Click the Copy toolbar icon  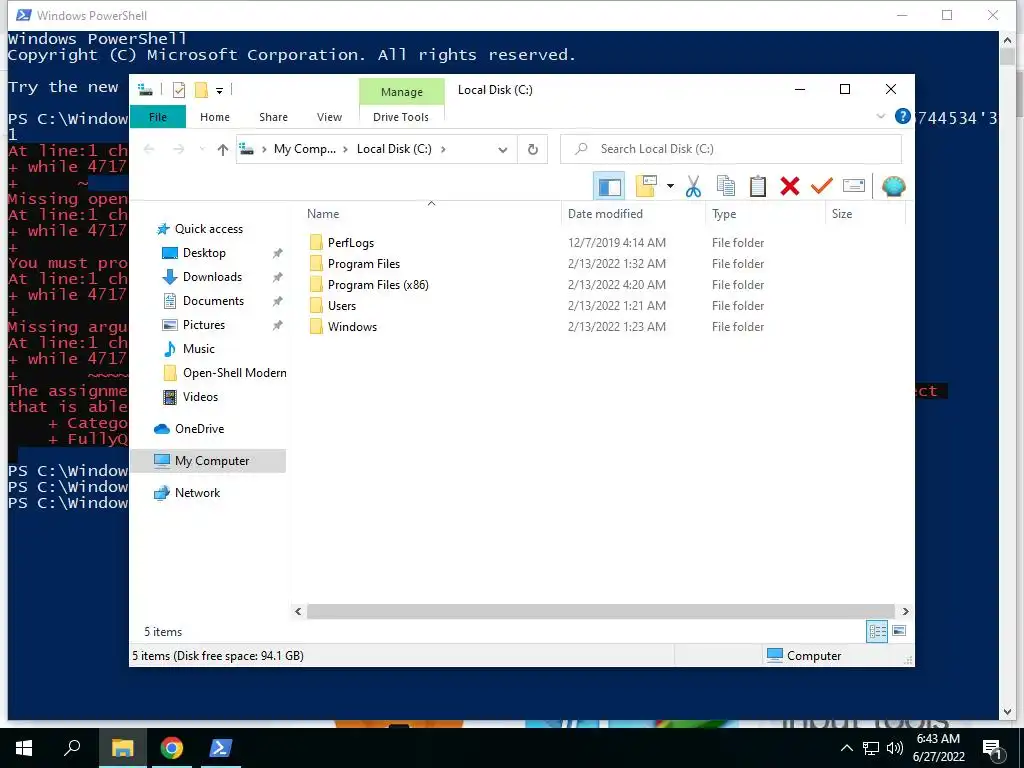tap(726, 187)
